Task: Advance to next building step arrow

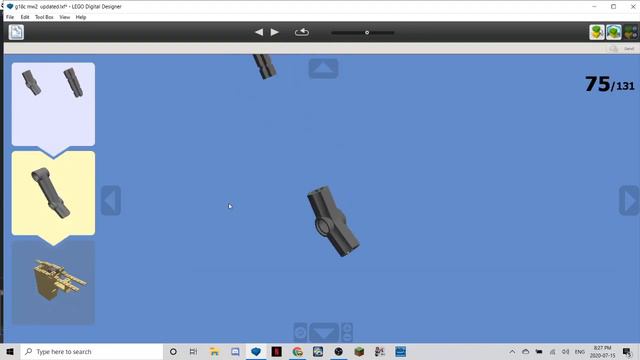Action: (x=275, y=32)
